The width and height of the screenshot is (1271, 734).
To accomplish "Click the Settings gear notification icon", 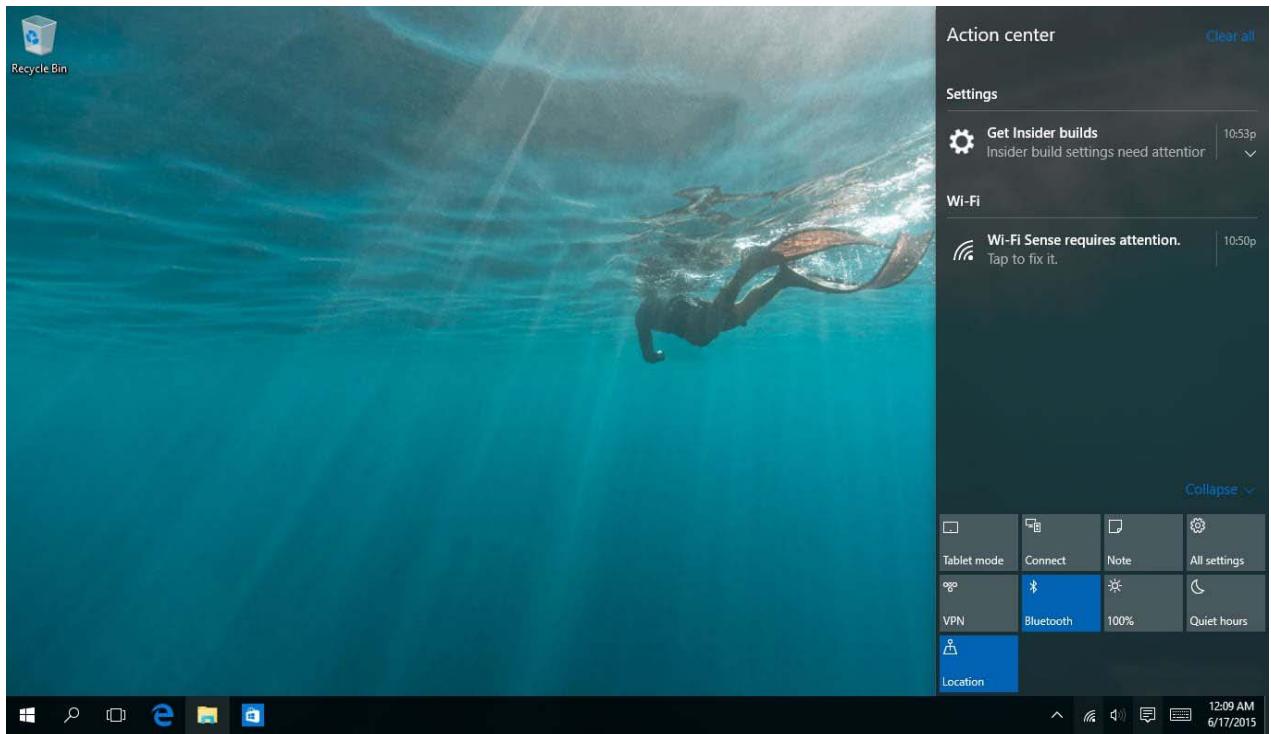I will pos(961,143).
